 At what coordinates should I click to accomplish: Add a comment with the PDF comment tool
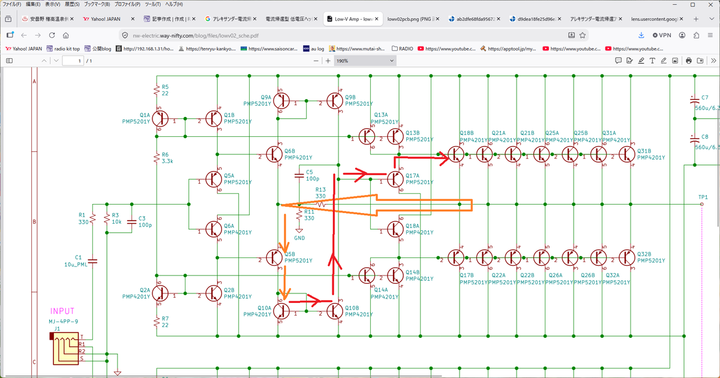618,61
